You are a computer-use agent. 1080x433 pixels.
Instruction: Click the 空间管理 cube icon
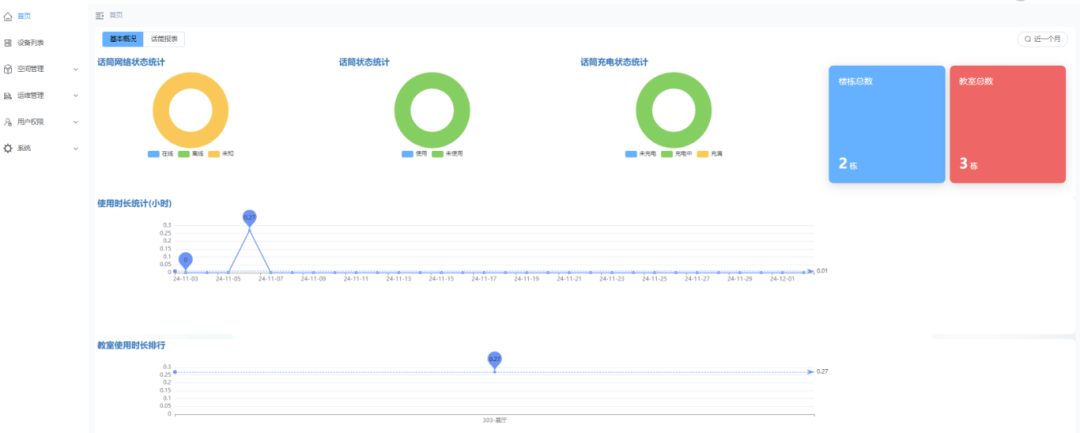[x=8, y=69]
